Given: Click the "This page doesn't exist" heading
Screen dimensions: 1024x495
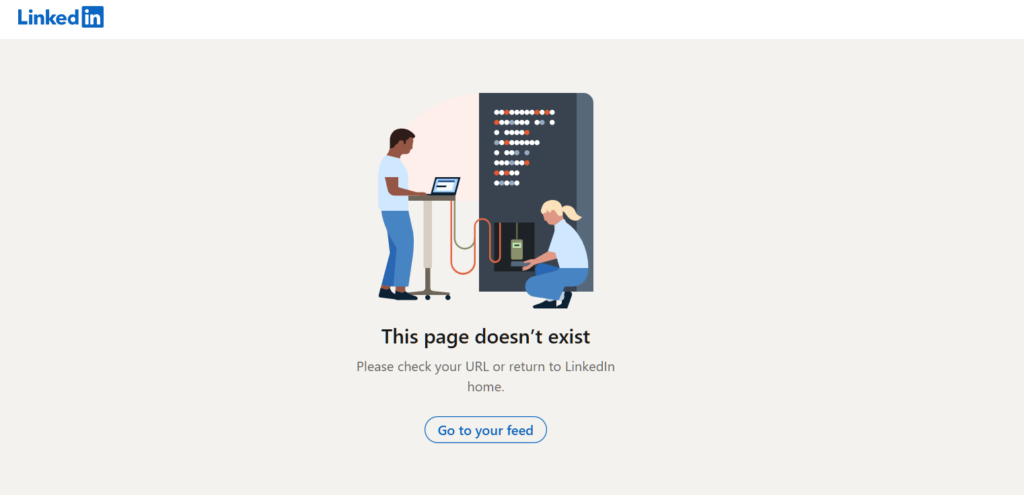Looking at the screenshot, I should tap(485, 336).
